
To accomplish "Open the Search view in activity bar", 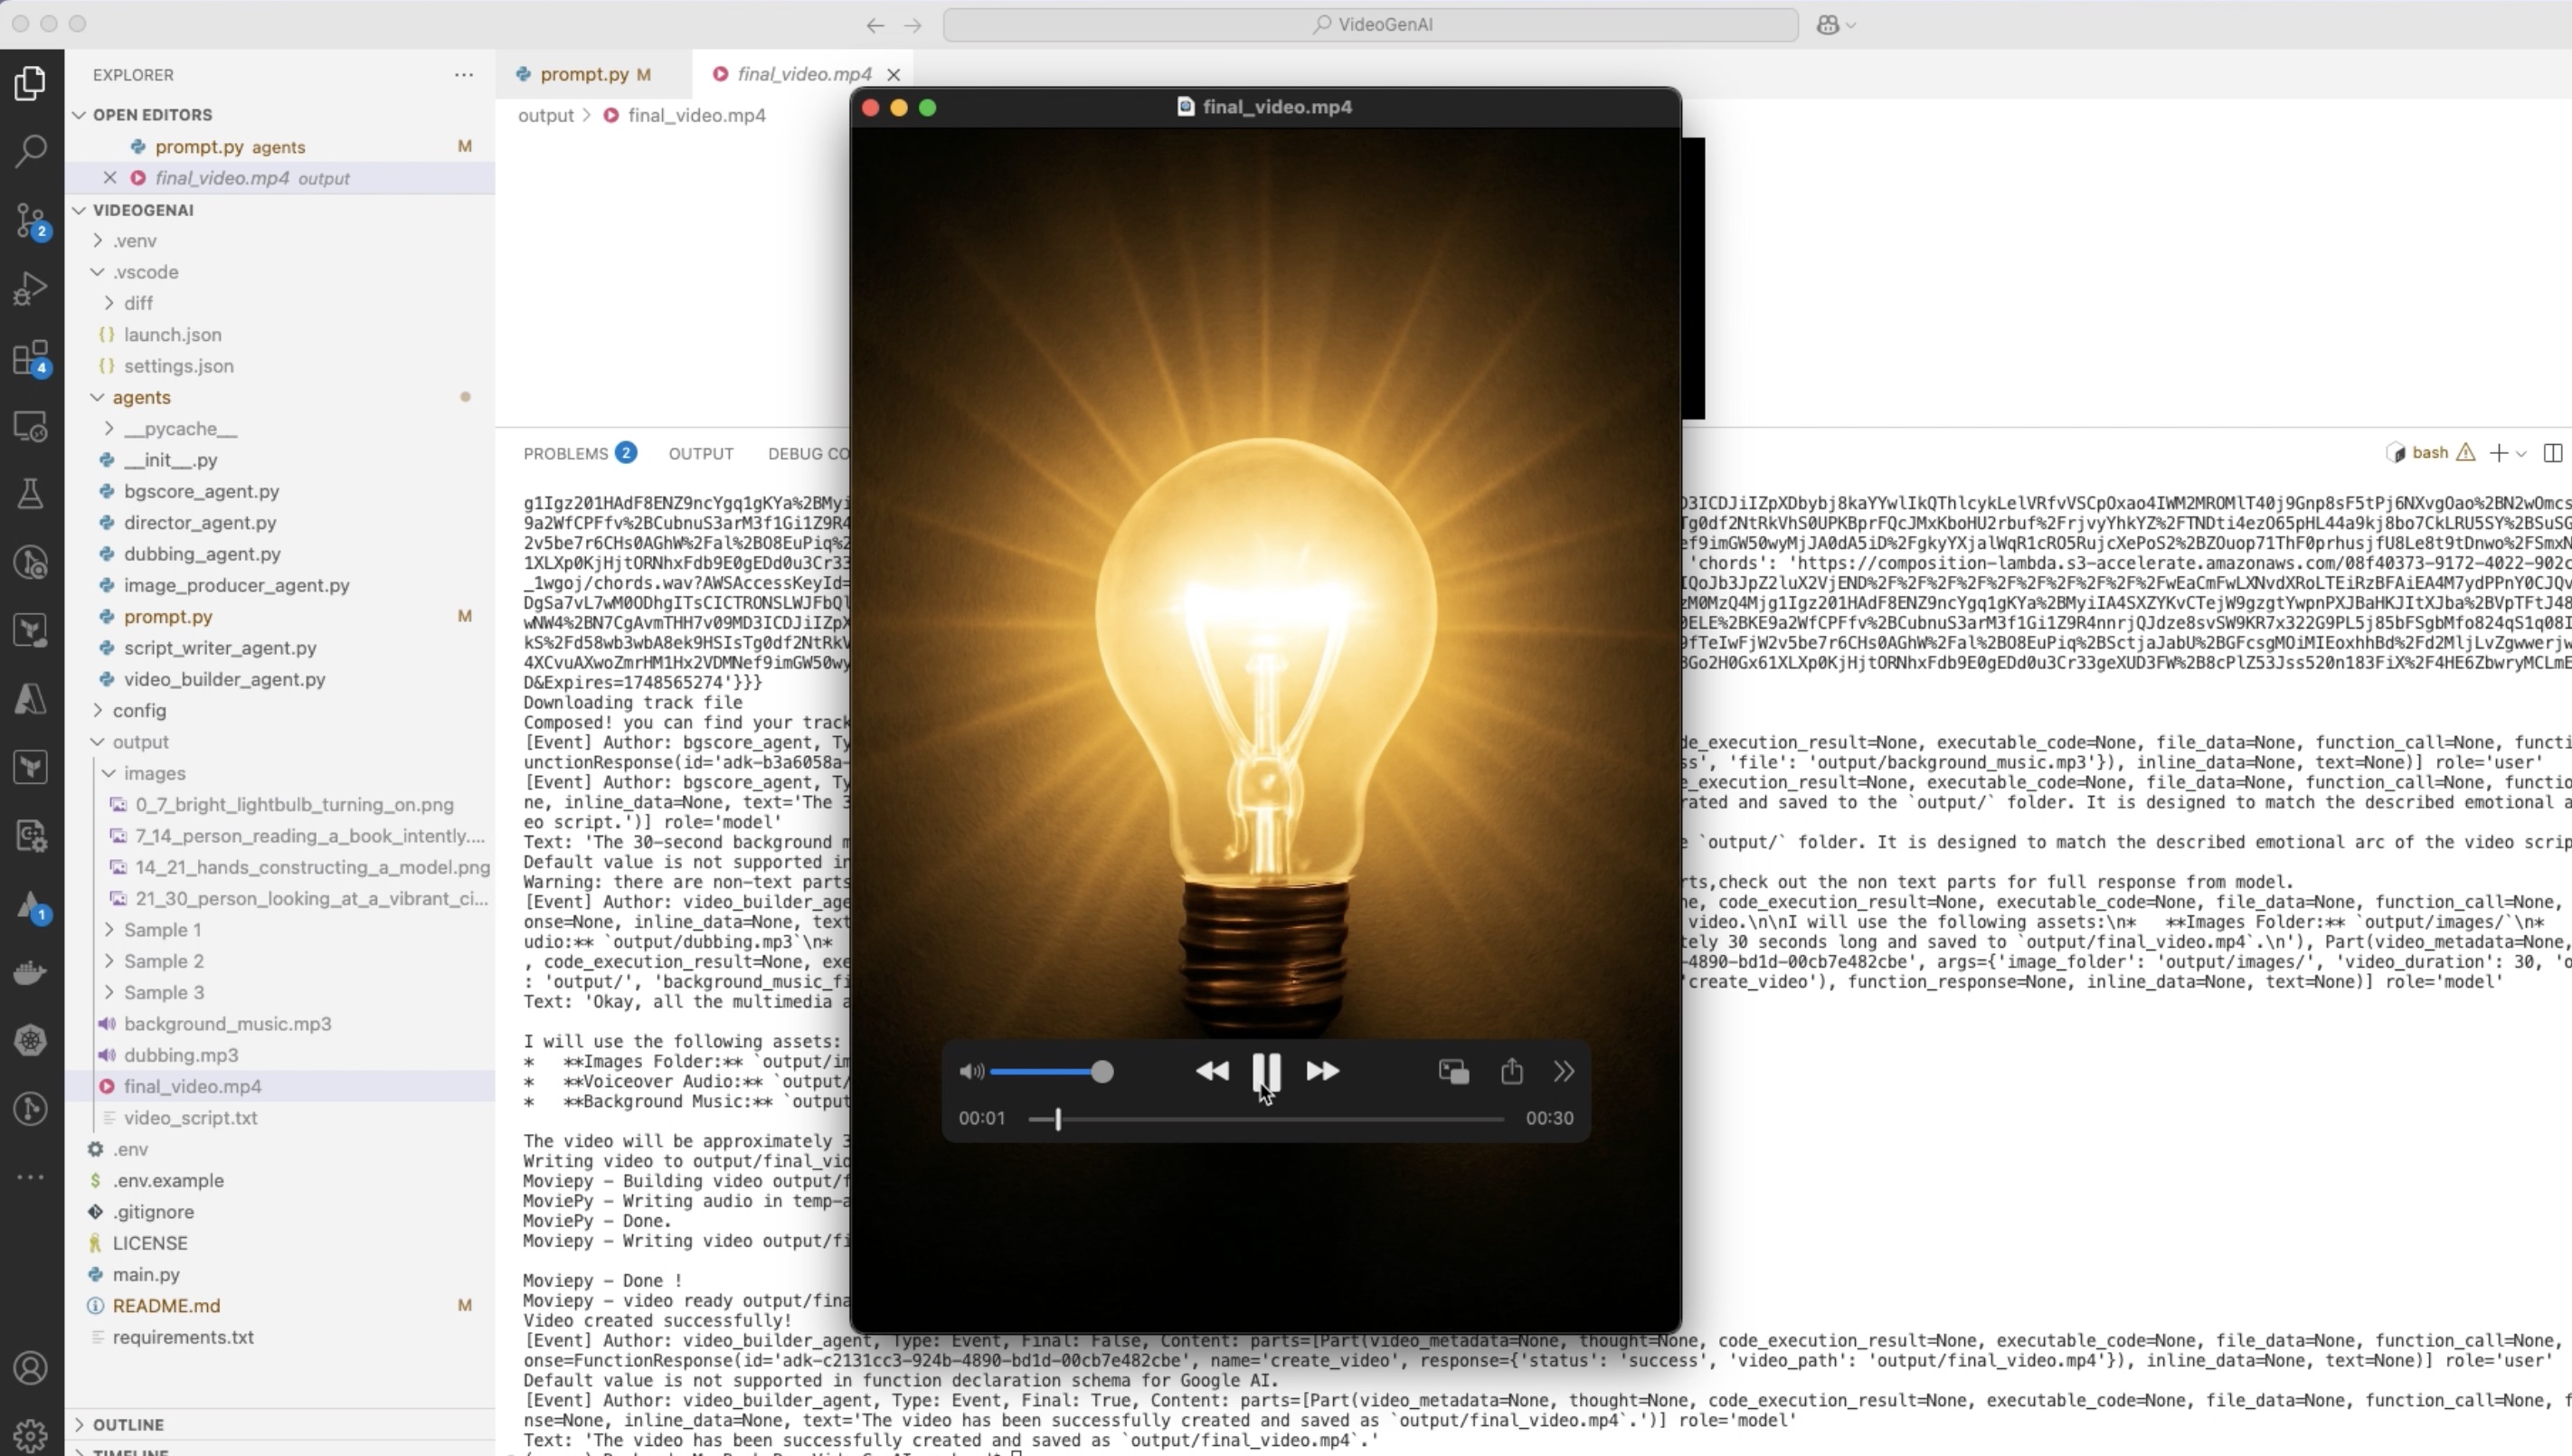I will (30, 152).
